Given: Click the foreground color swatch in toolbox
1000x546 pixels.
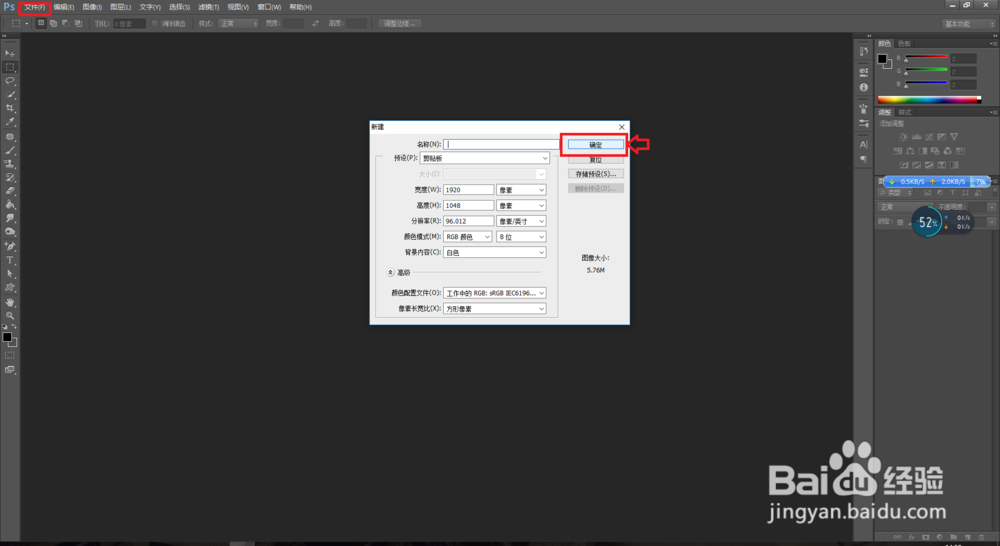Looking at the screenshot, I should (7, 337).
